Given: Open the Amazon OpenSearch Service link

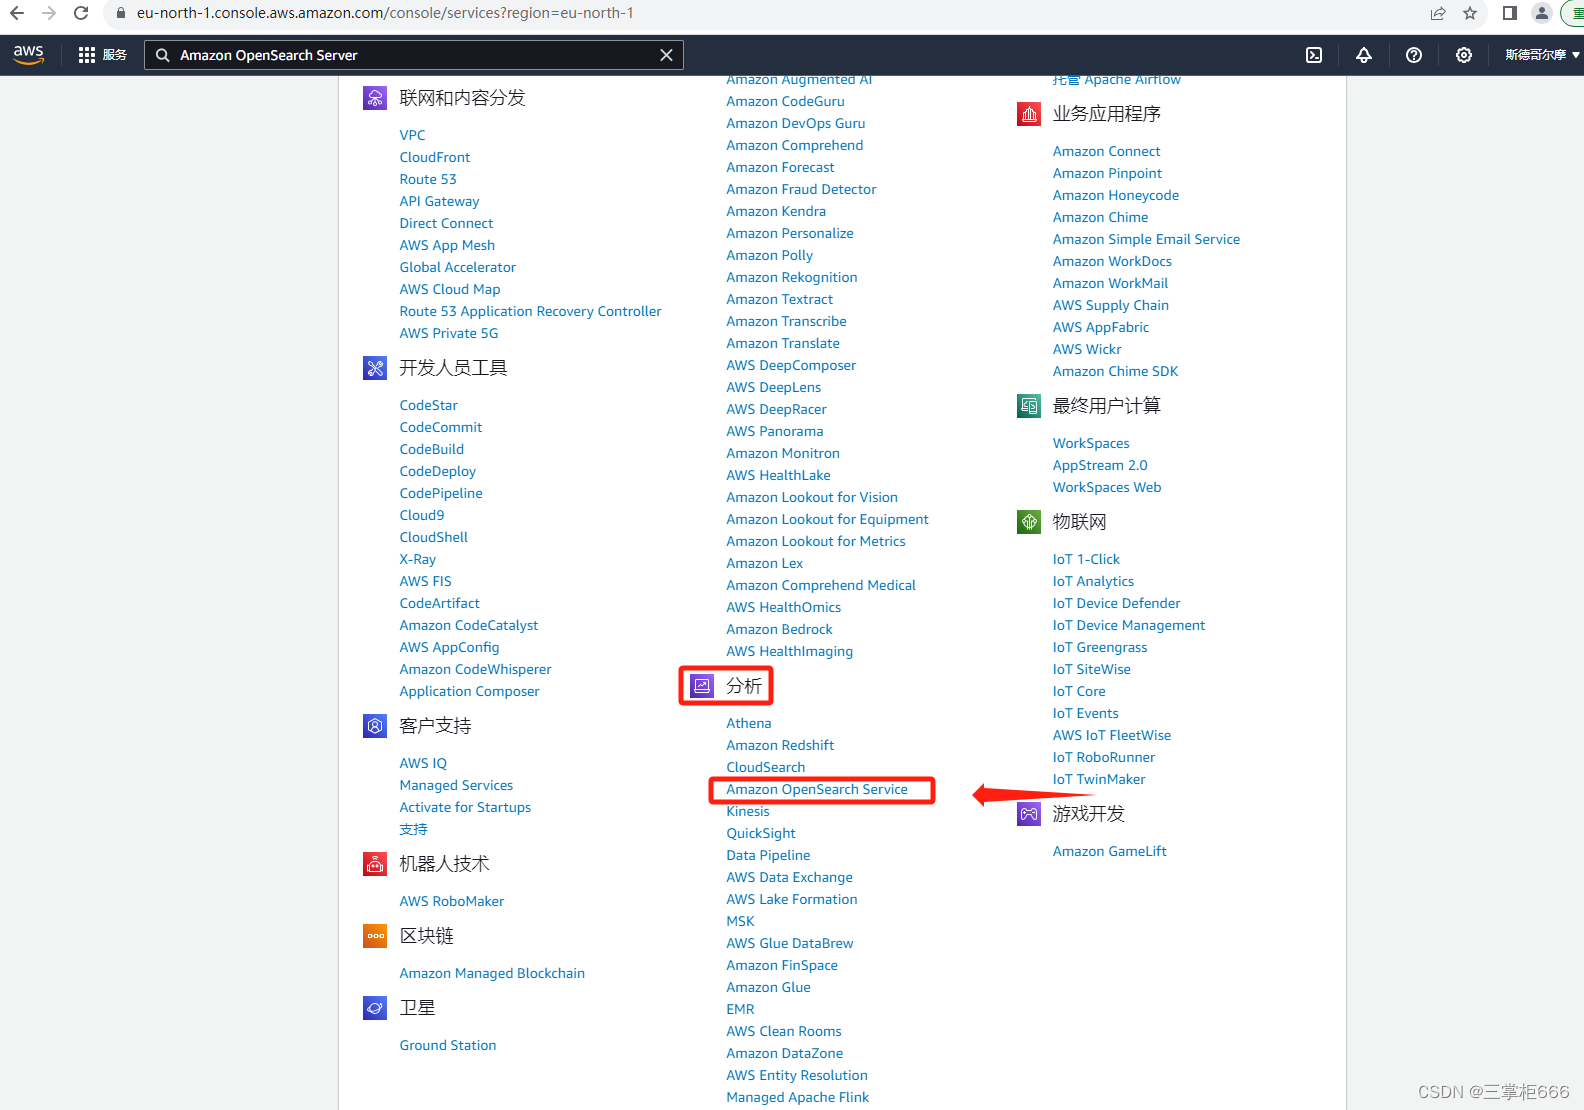Looking at the screenshot, I should [x=817, y=790].
